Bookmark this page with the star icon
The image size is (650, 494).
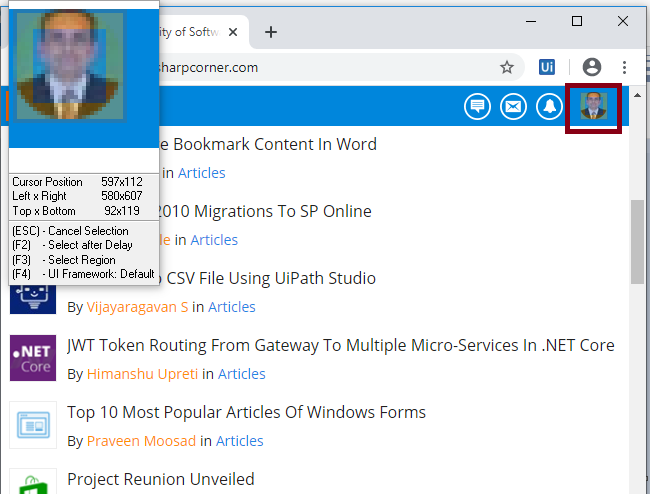(507, 67)
